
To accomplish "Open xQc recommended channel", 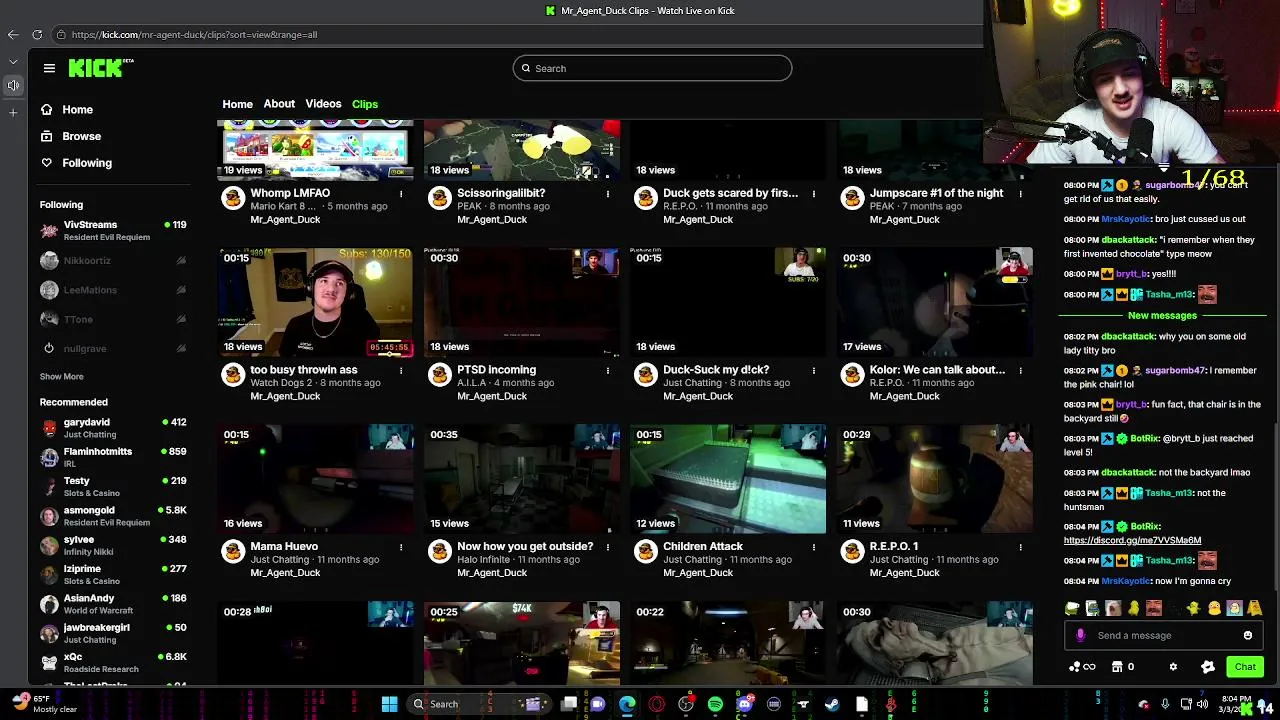I will click(x=113, y=662).
